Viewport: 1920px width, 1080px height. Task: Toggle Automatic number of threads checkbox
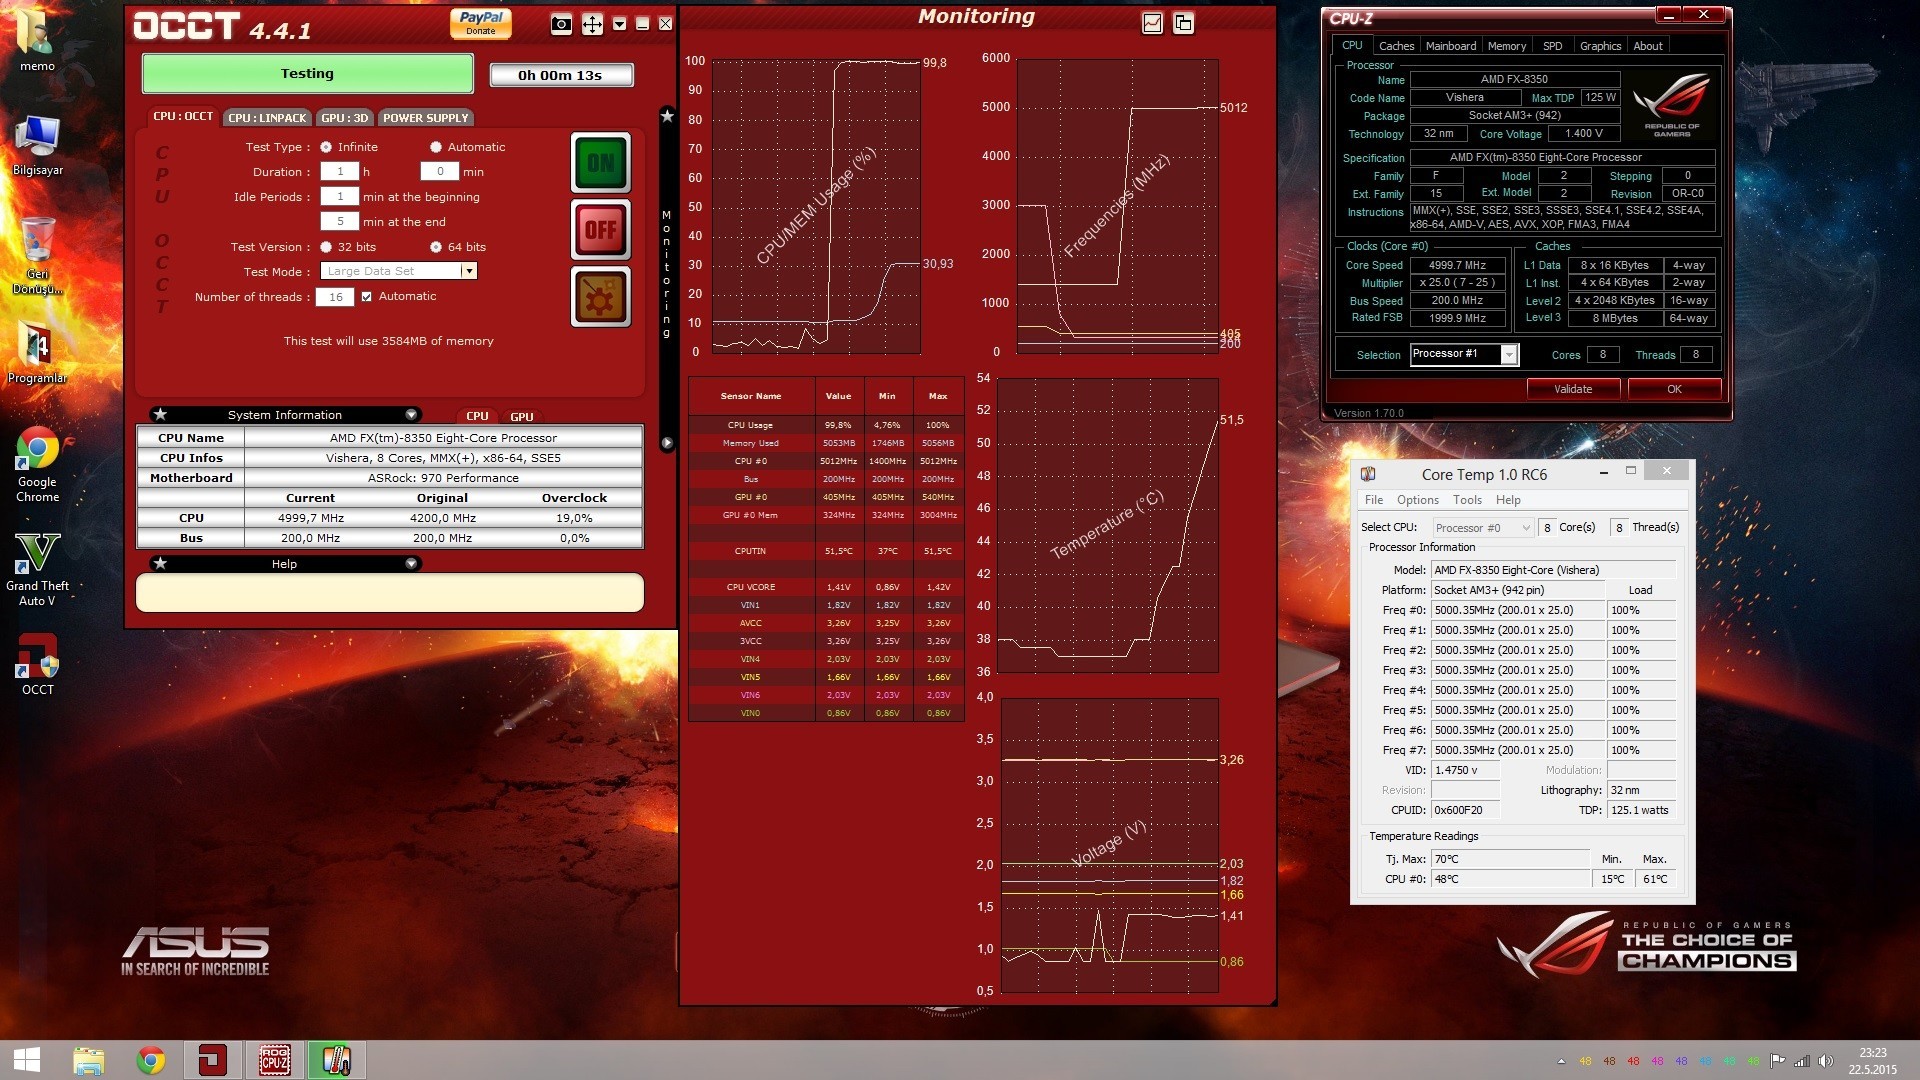tap(367, 296)
